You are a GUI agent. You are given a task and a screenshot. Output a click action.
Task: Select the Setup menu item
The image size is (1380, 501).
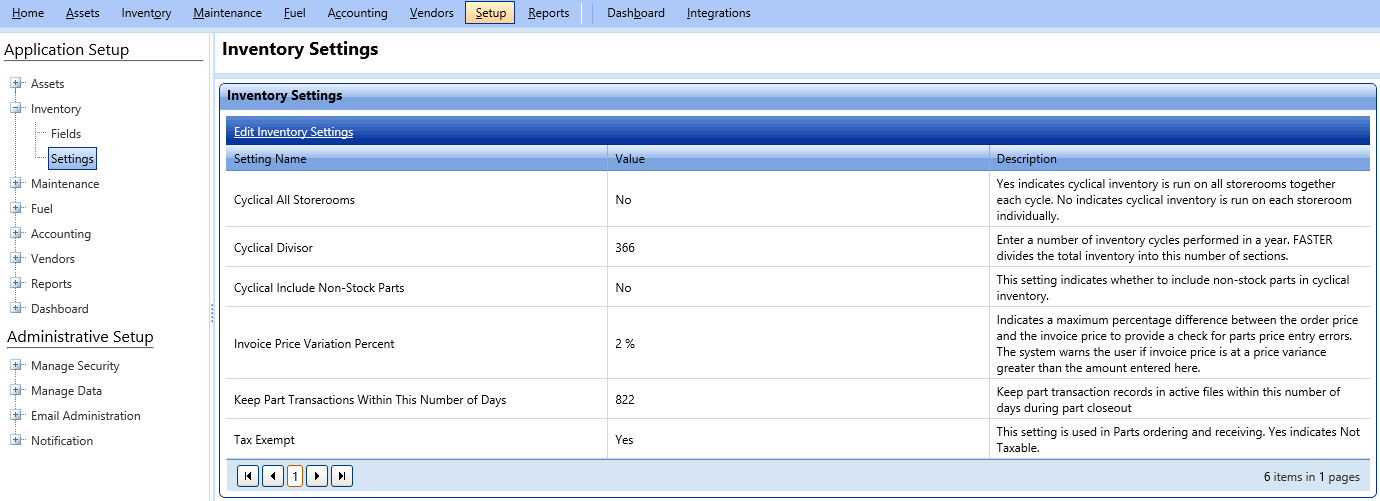pos(490,13)
